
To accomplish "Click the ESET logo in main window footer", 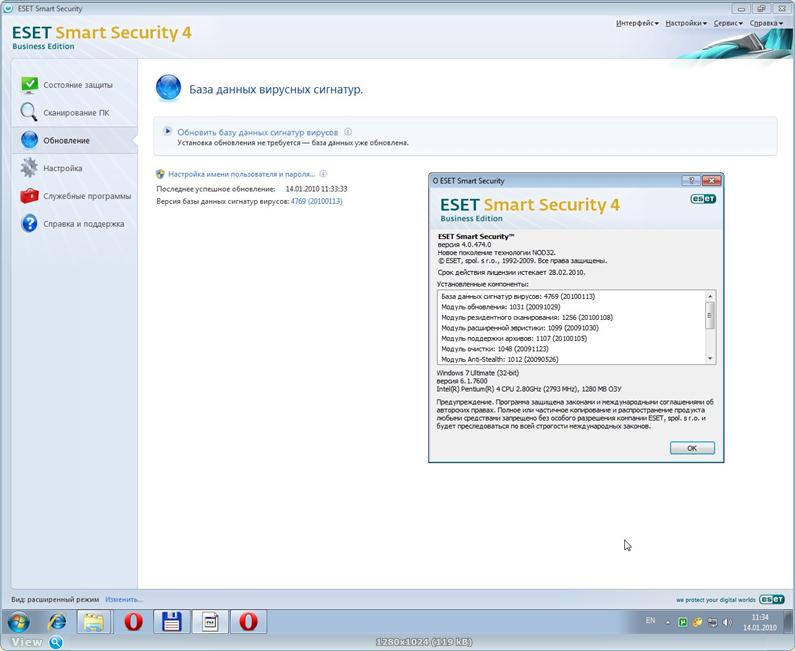I will [772, 599].
